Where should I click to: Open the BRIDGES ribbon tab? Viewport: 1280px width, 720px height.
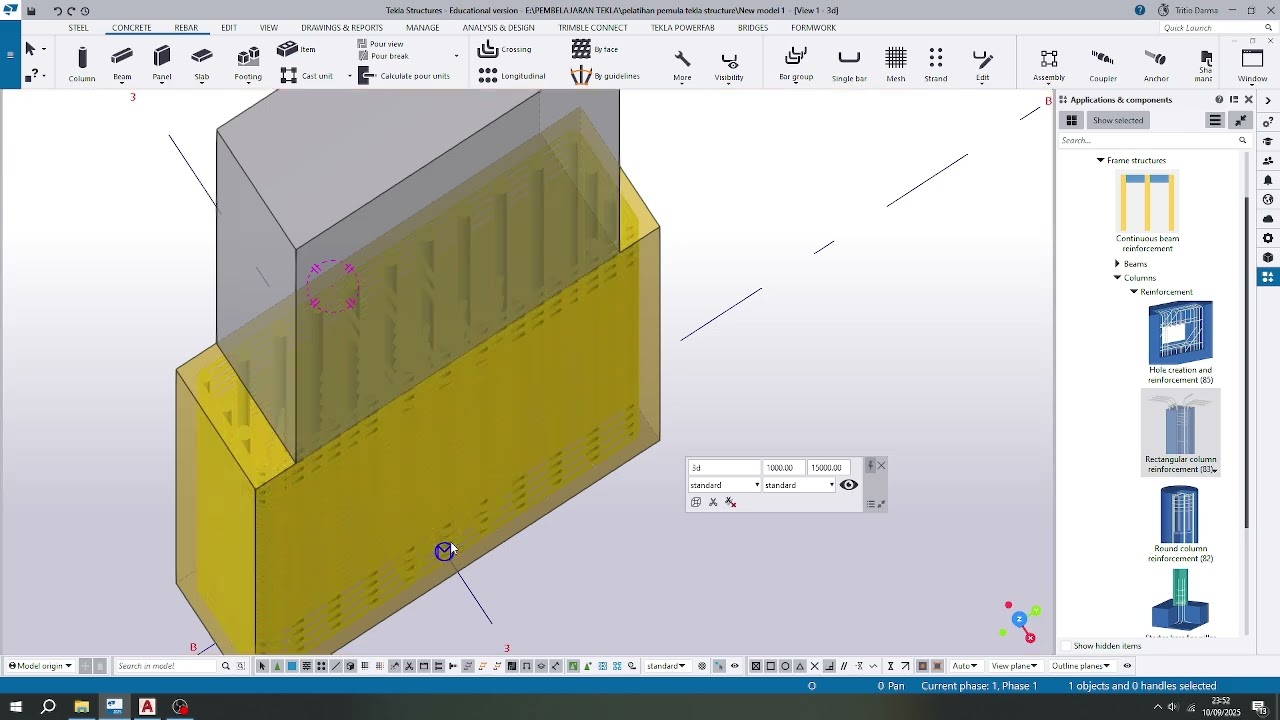(x=753, y=28)
